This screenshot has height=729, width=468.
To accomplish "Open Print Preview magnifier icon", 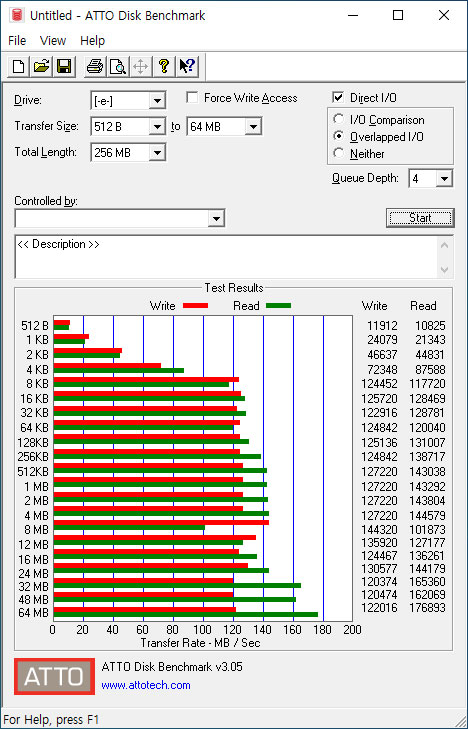I will [x=118, y=66].
